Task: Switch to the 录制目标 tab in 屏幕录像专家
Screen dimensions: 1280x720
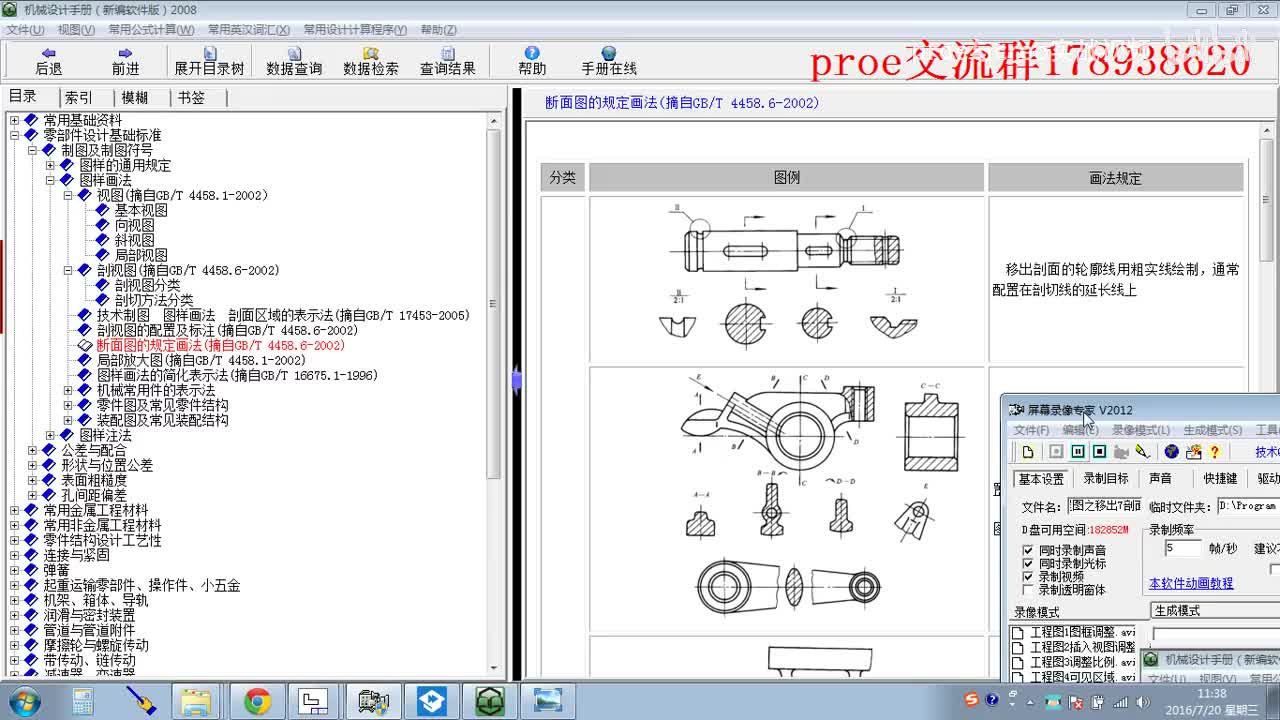Action: 1105,478
